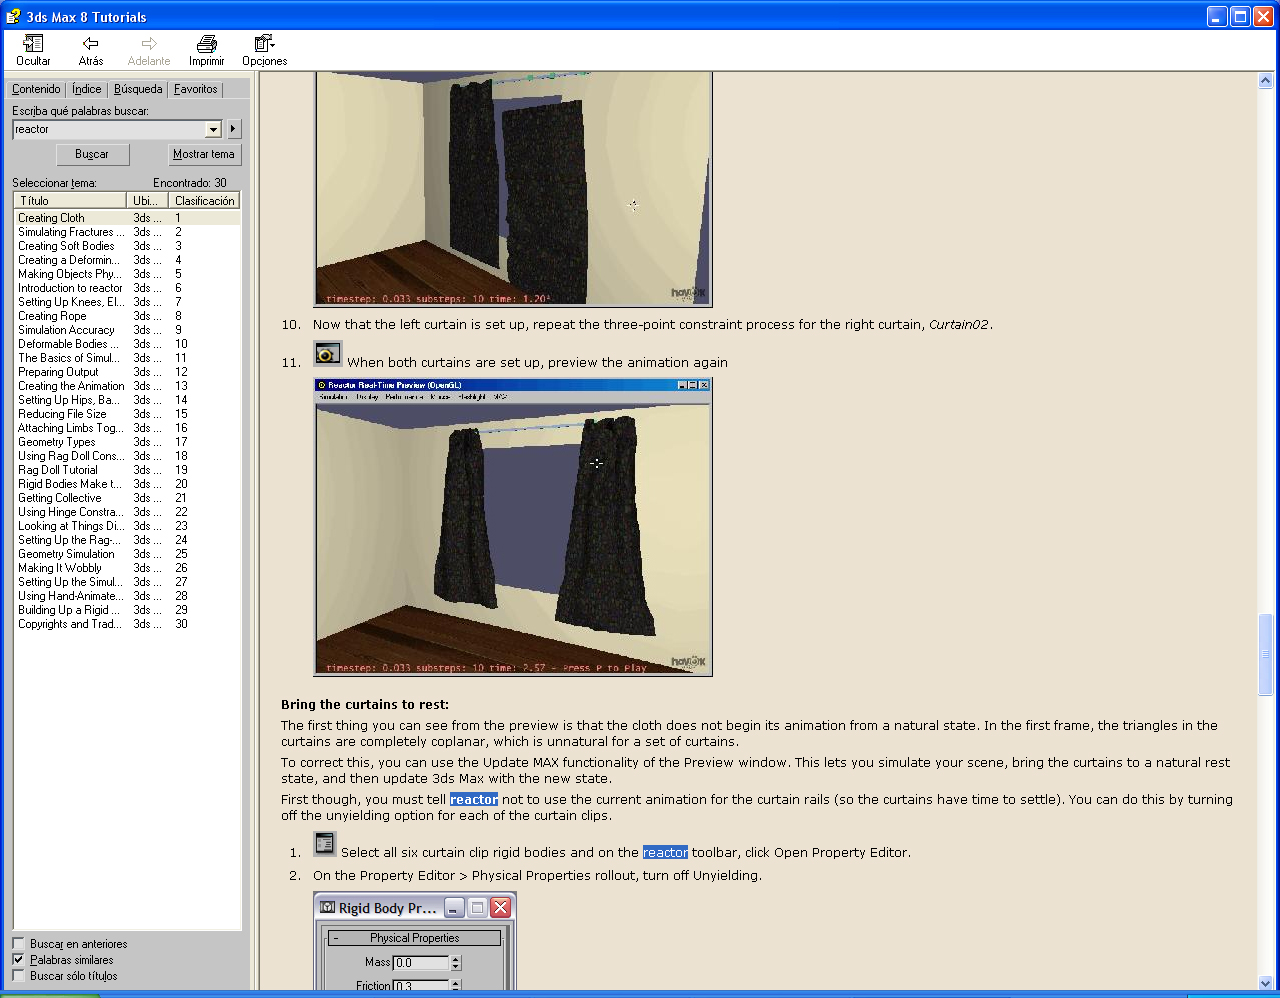The image size is (1280, 998).
Task: Select the 'Creating Soft Bodies' result
Action: click(x=66, y=246)
